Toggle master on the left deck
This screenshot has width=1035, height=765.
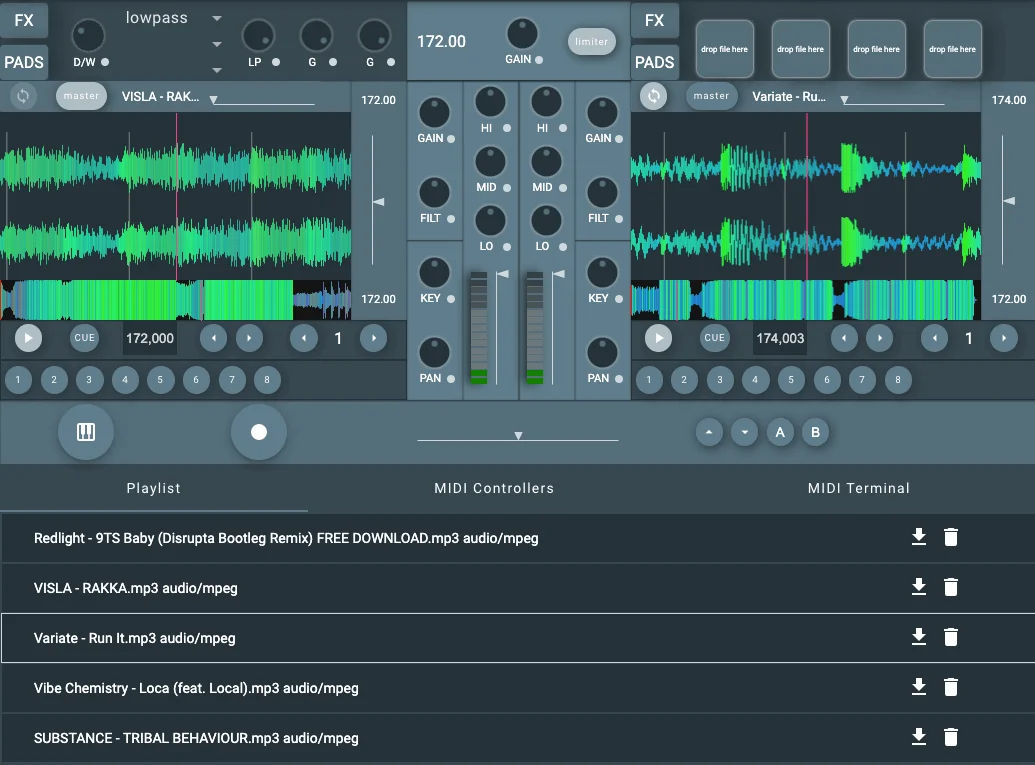(81, 96)
